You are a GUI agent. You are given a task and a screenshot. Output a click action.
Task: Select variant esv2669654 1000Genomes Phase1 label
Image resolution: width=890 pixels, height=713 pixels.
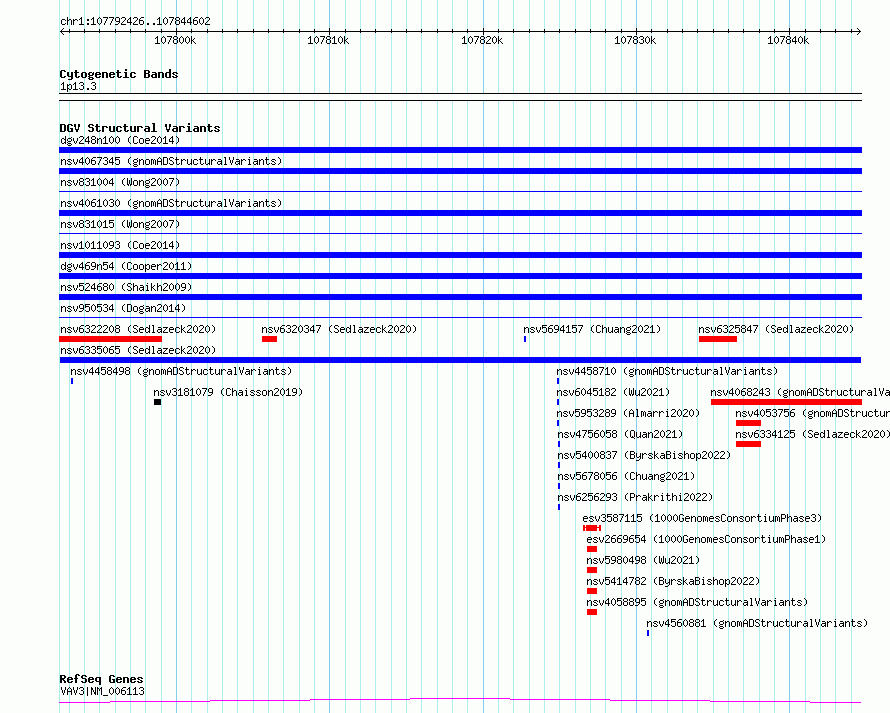point(706,539)
